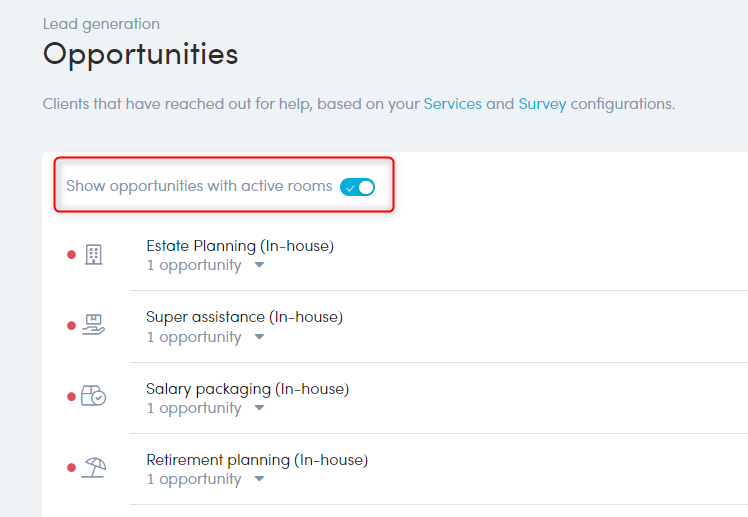The height and width of the screenshot is (517, 748).
Task: Click red status dot beside Salary packaging
Action: point(72,397)
